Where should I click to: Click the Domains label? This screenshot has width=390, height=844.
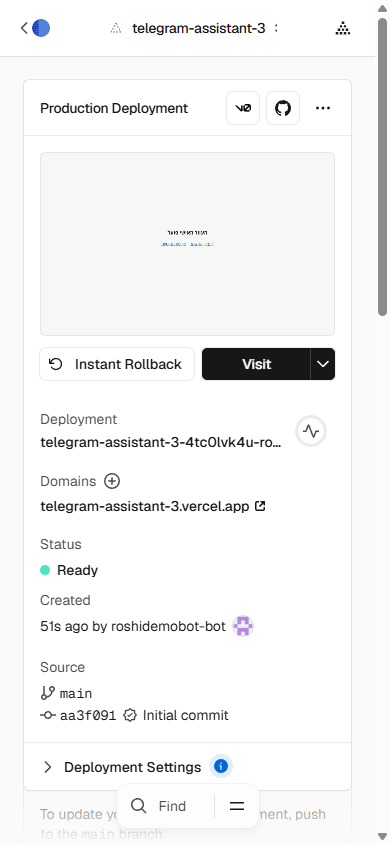[x=68, y=481]
